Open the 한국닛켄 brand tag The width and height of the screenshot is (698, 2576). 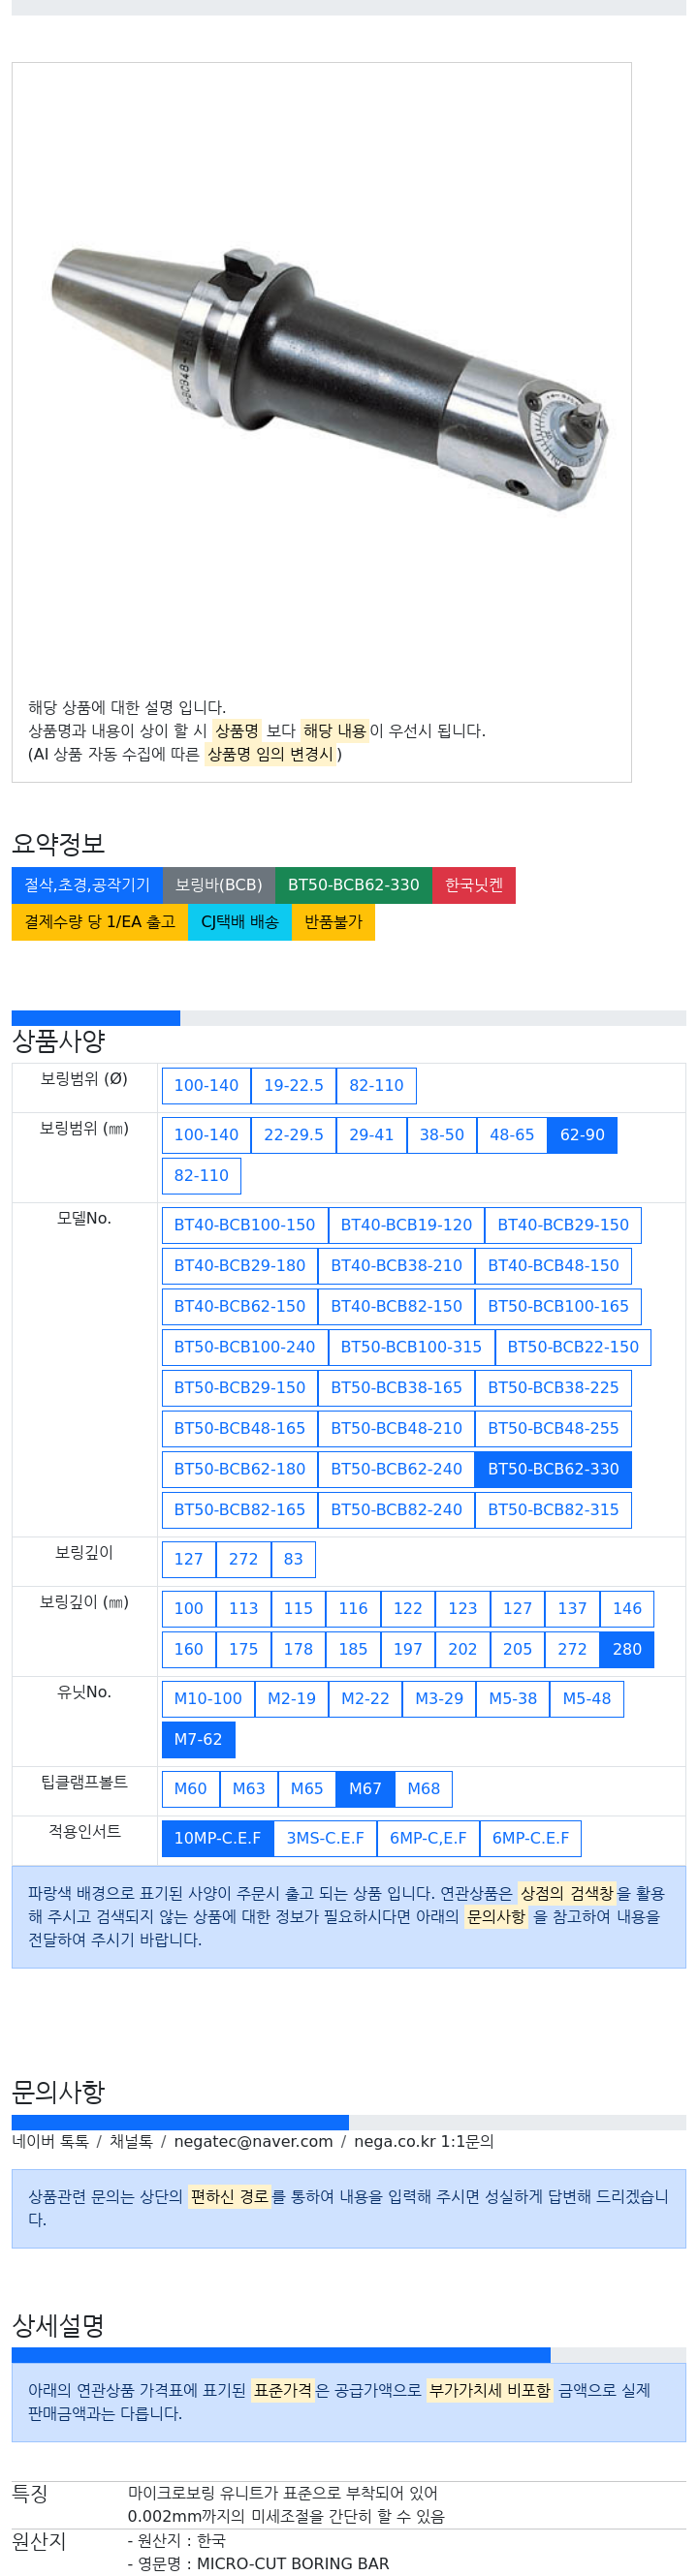coord(474,885)
